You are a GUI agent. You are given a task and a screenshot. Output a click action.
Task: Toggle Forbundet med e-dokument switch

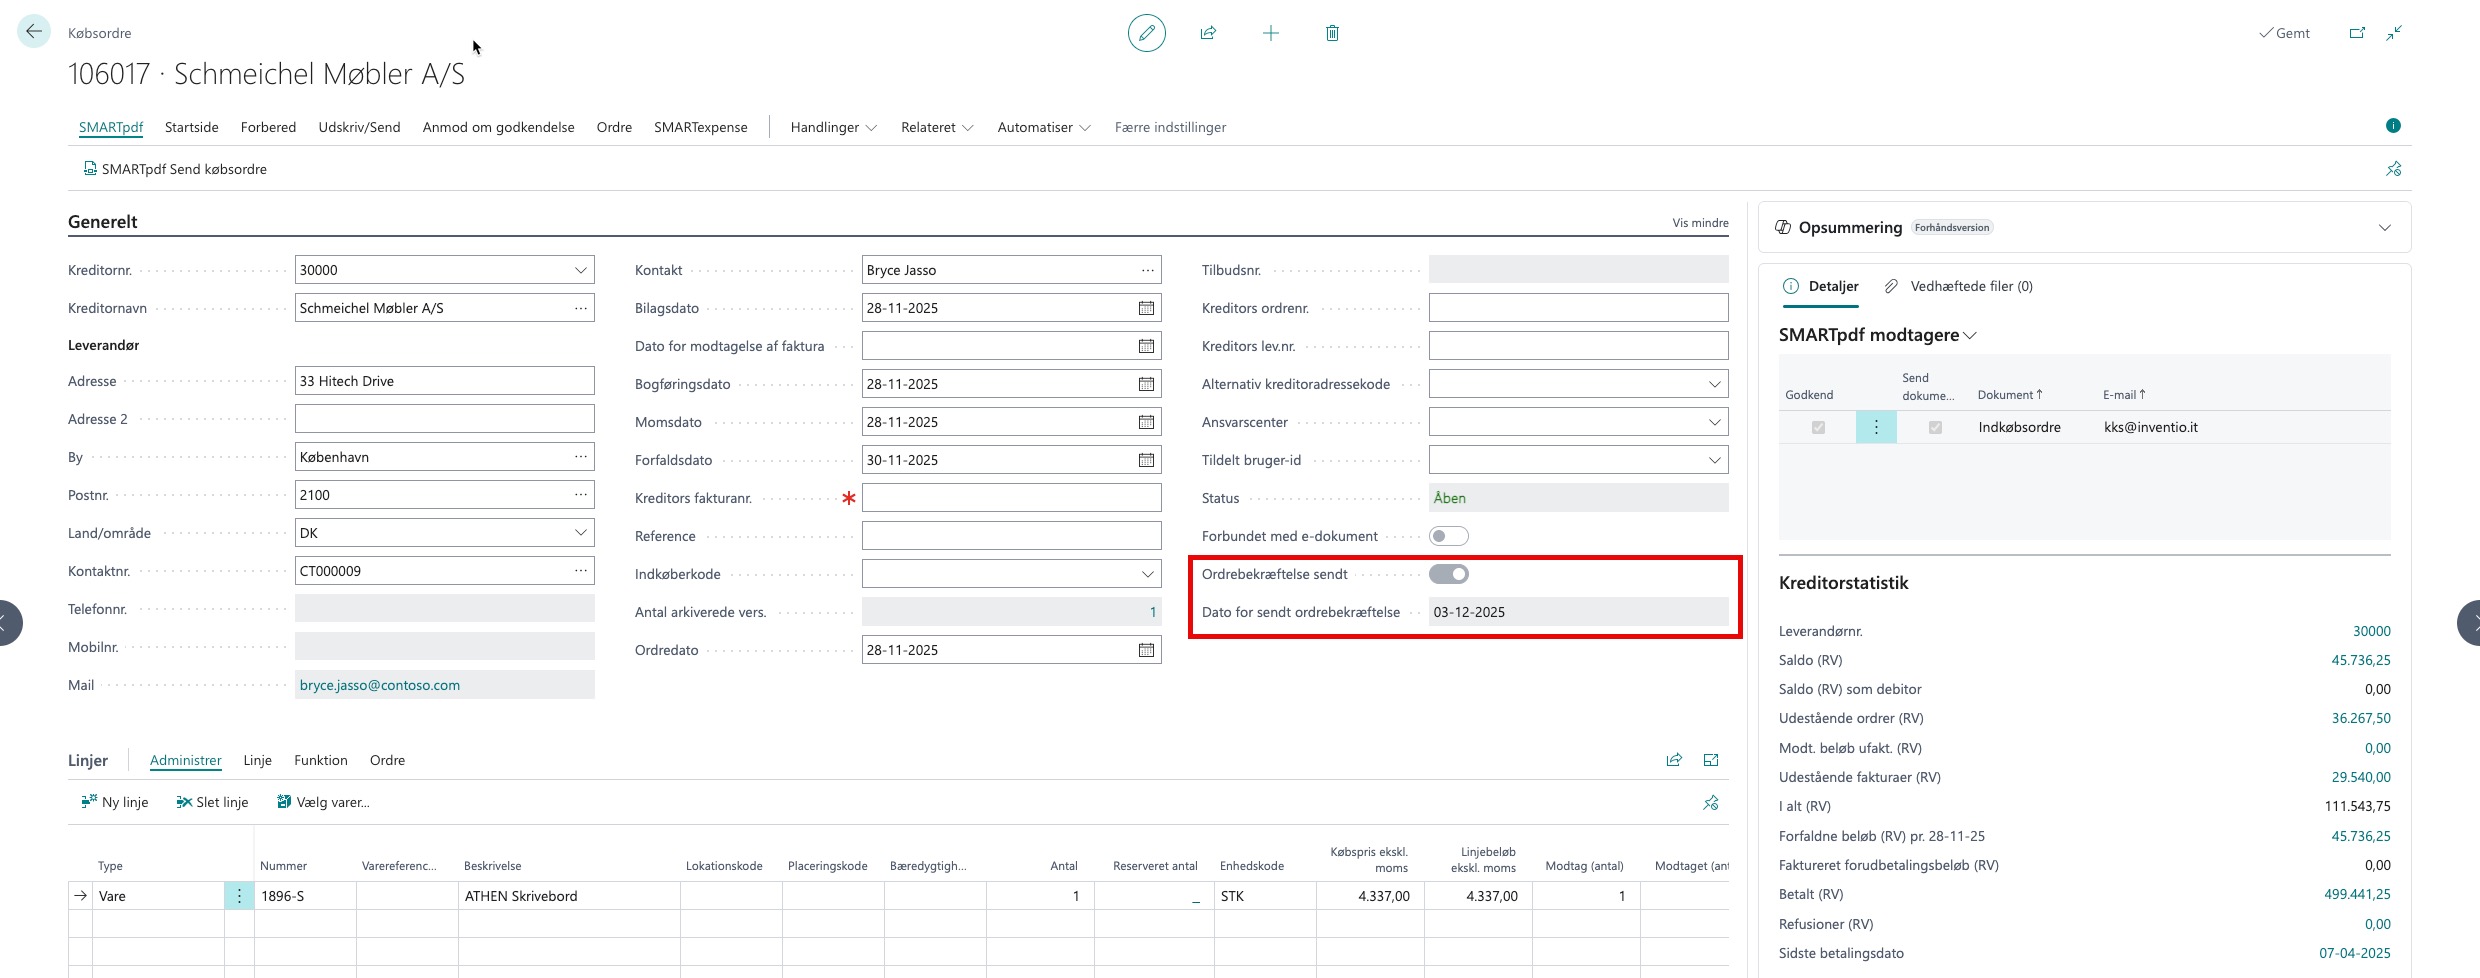click(x=1448, y=536)
